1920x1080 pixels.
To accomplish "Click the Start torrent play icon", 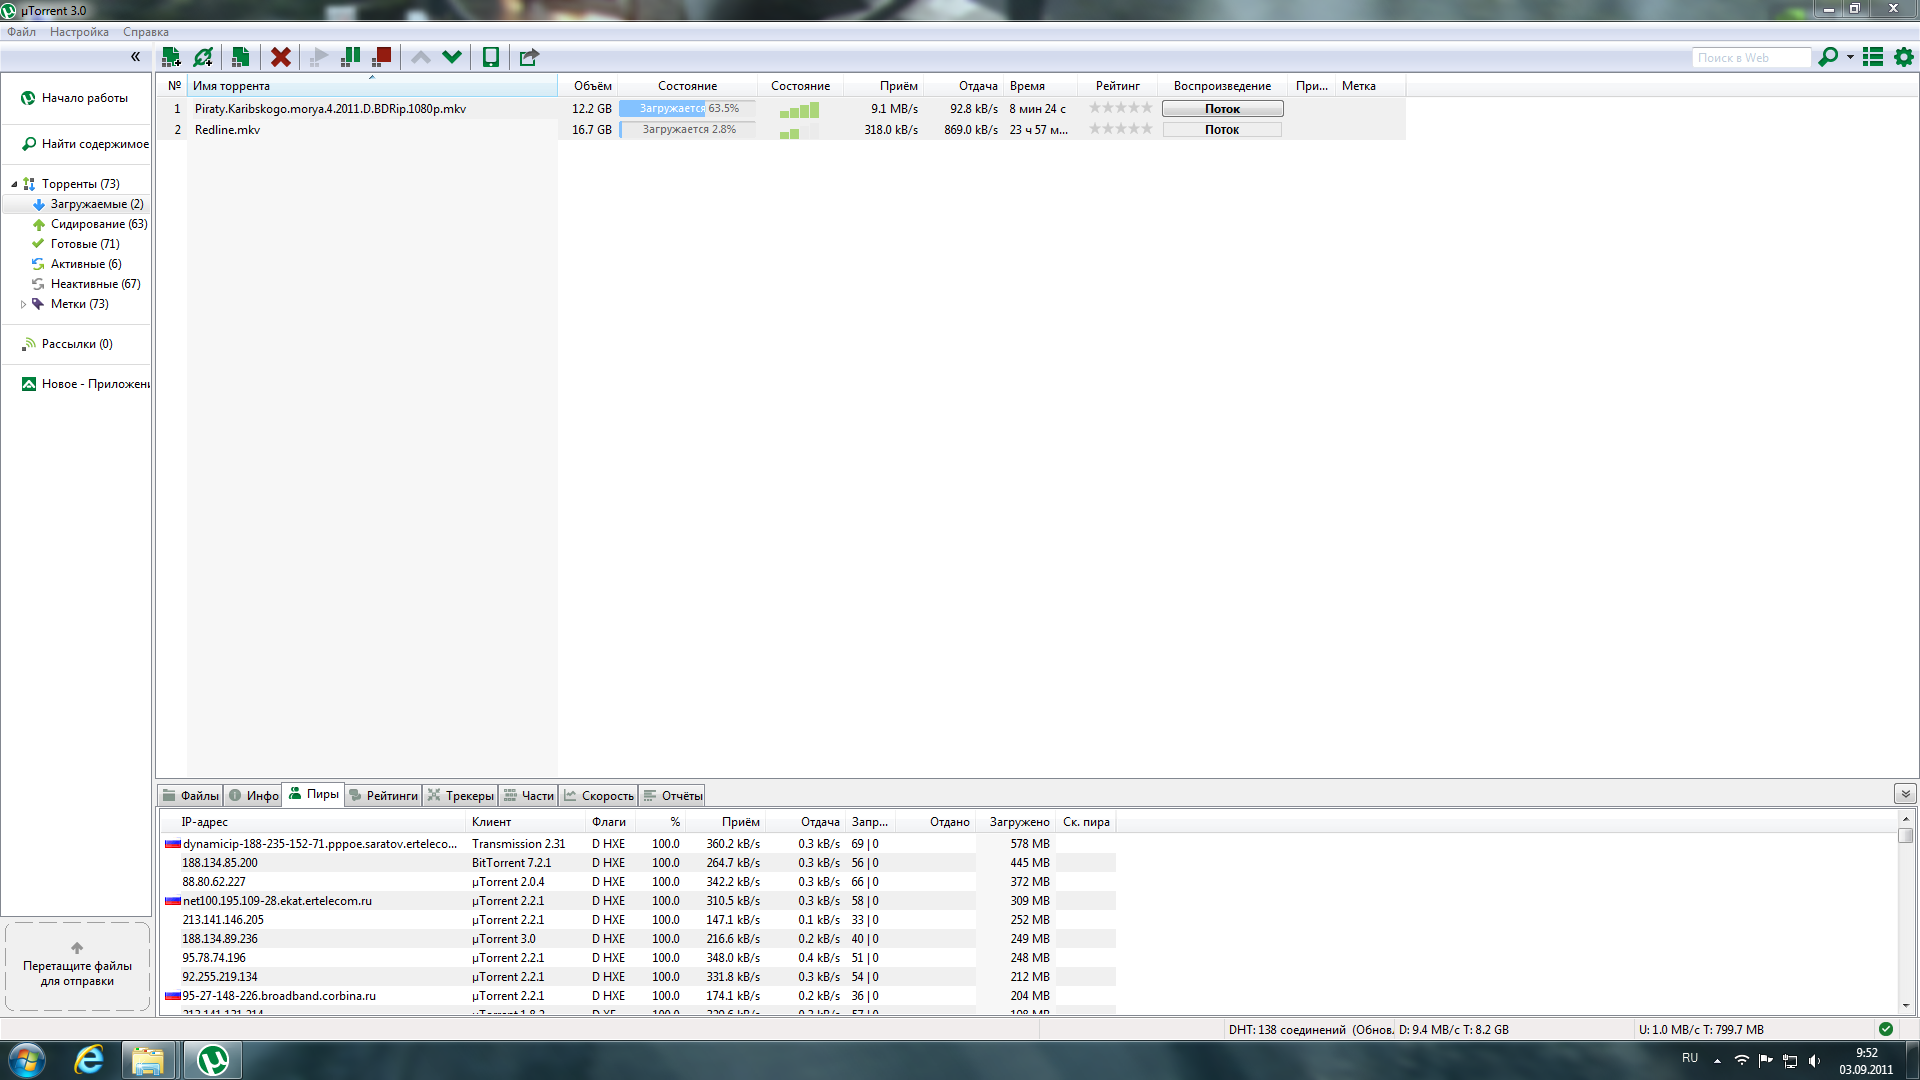I will point(318,57).
